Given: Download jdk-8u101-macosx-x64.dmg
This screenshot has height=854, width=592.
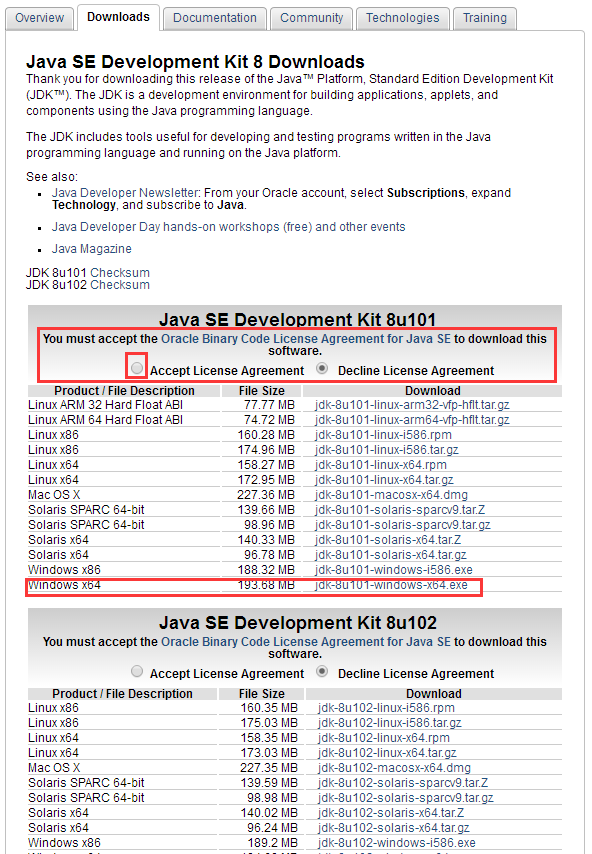Looking at the screenshot, I should 391,495.
